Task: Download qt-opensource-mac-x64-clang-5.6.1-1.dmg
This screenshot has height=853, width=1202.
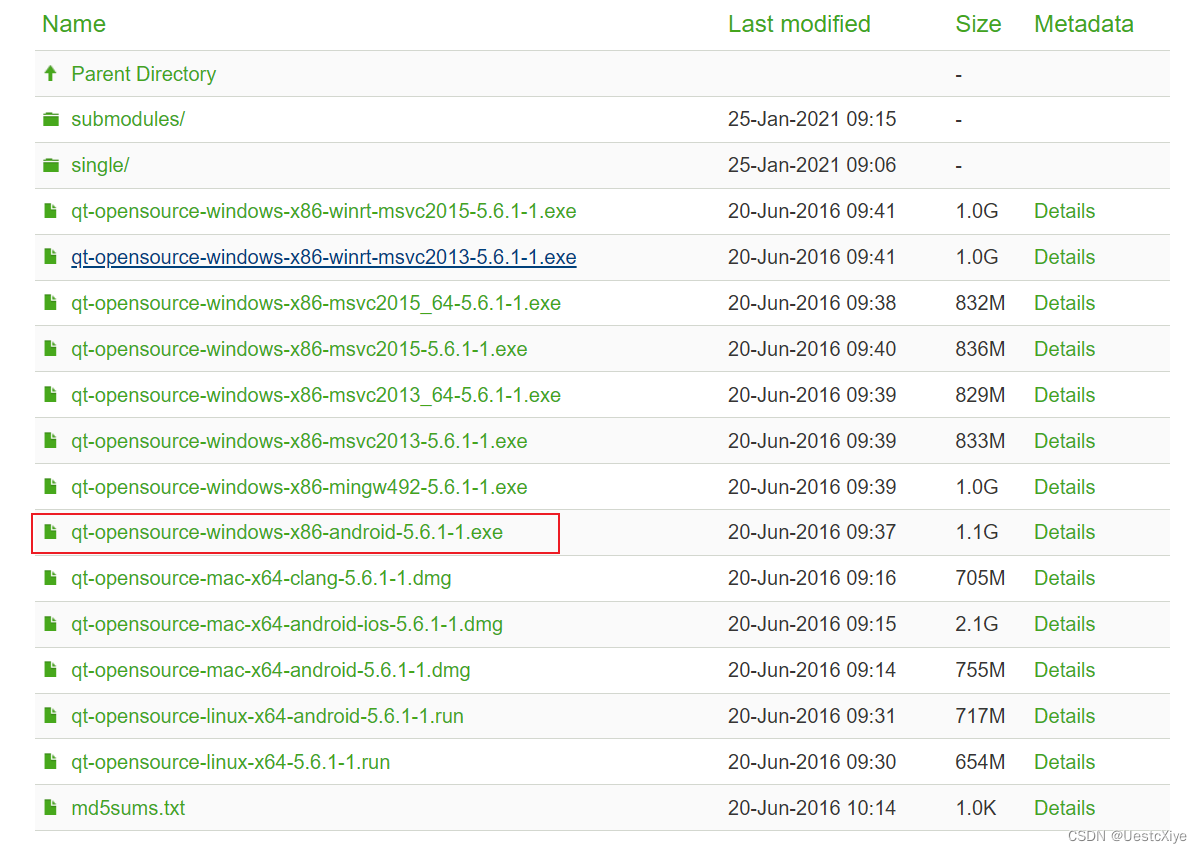Action: [261, 578]
